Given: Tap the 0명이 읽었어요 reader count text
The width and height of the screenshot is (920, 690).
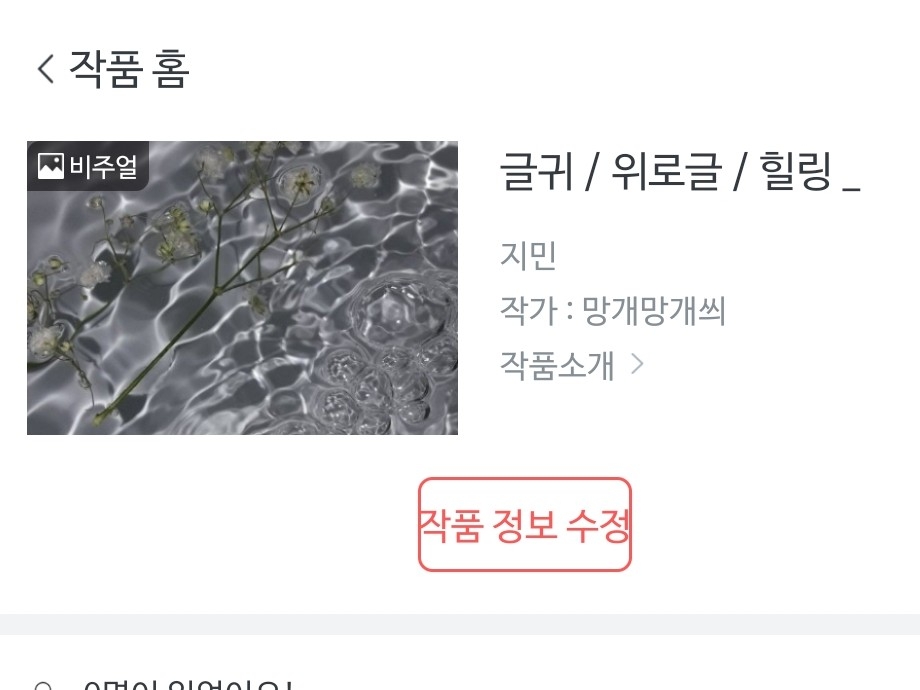Looking at the screenshot, I should click(x=187, y=685).
